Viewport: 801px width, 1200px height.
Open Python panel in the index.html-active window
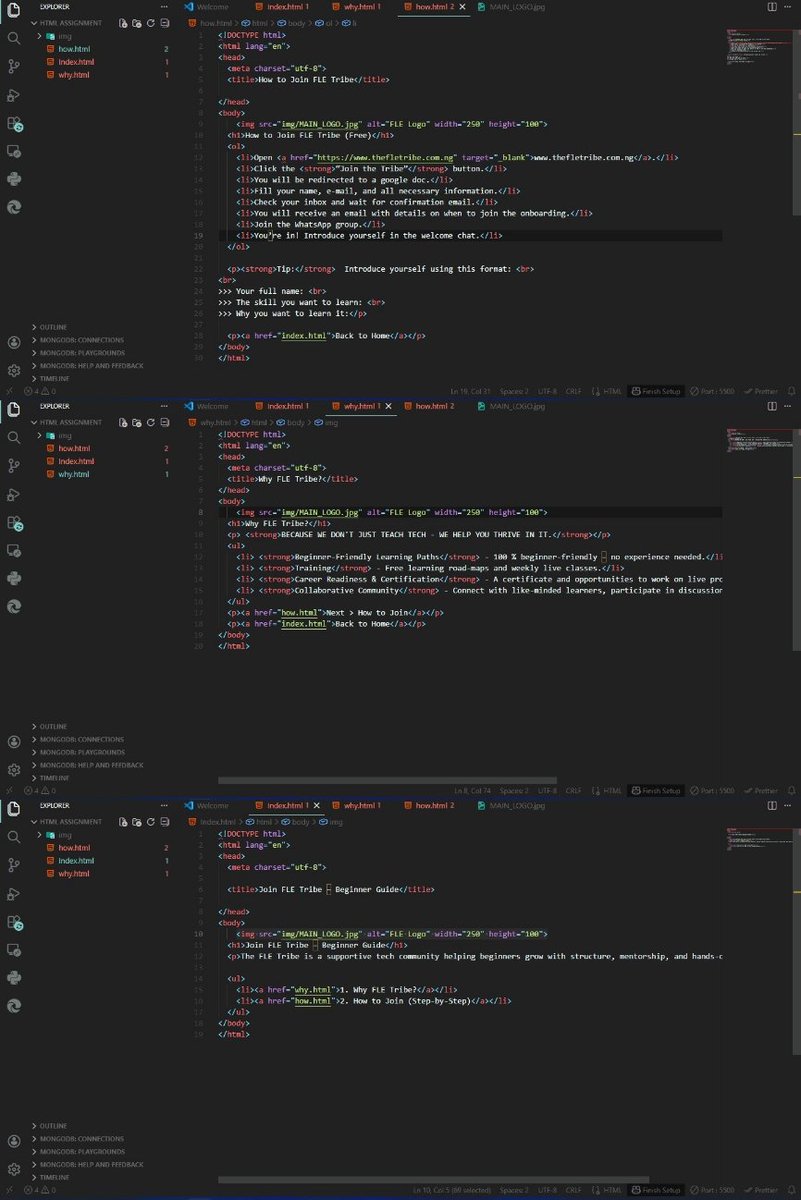tap(14, 978)
